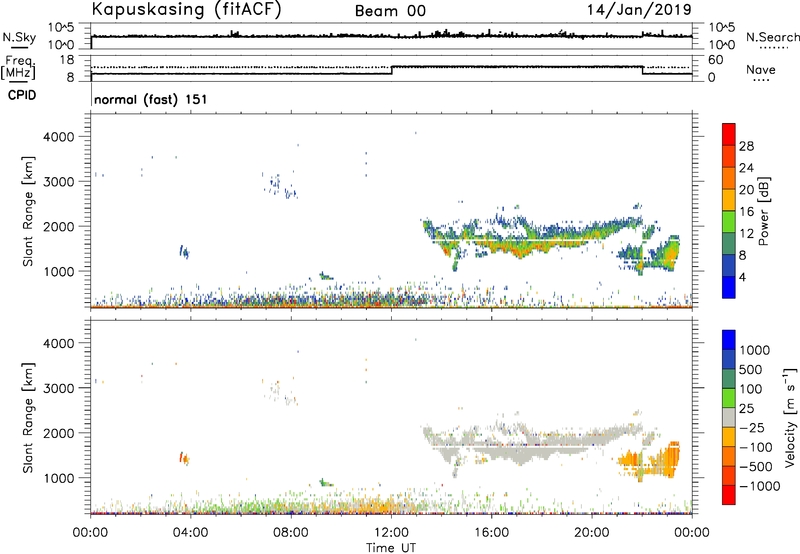This screenshot has width=800, height=554.
Task: Click the gray segment of Velocity colorbar
Action: [729, 418]
